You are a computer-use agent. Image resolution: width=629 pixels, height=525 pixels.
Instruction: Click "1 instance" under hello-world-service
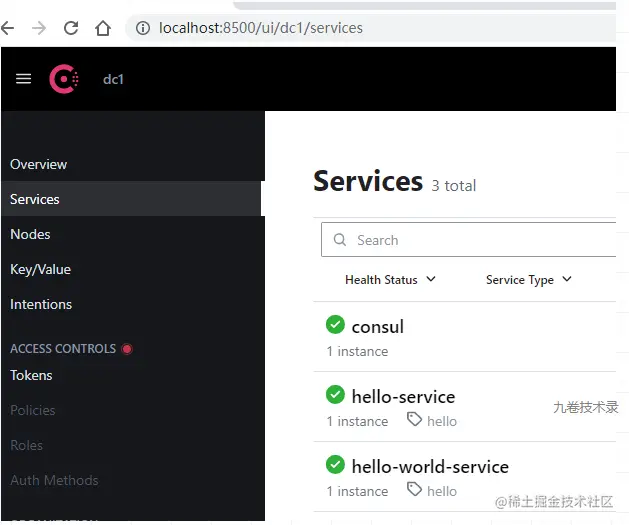[357, 491]
